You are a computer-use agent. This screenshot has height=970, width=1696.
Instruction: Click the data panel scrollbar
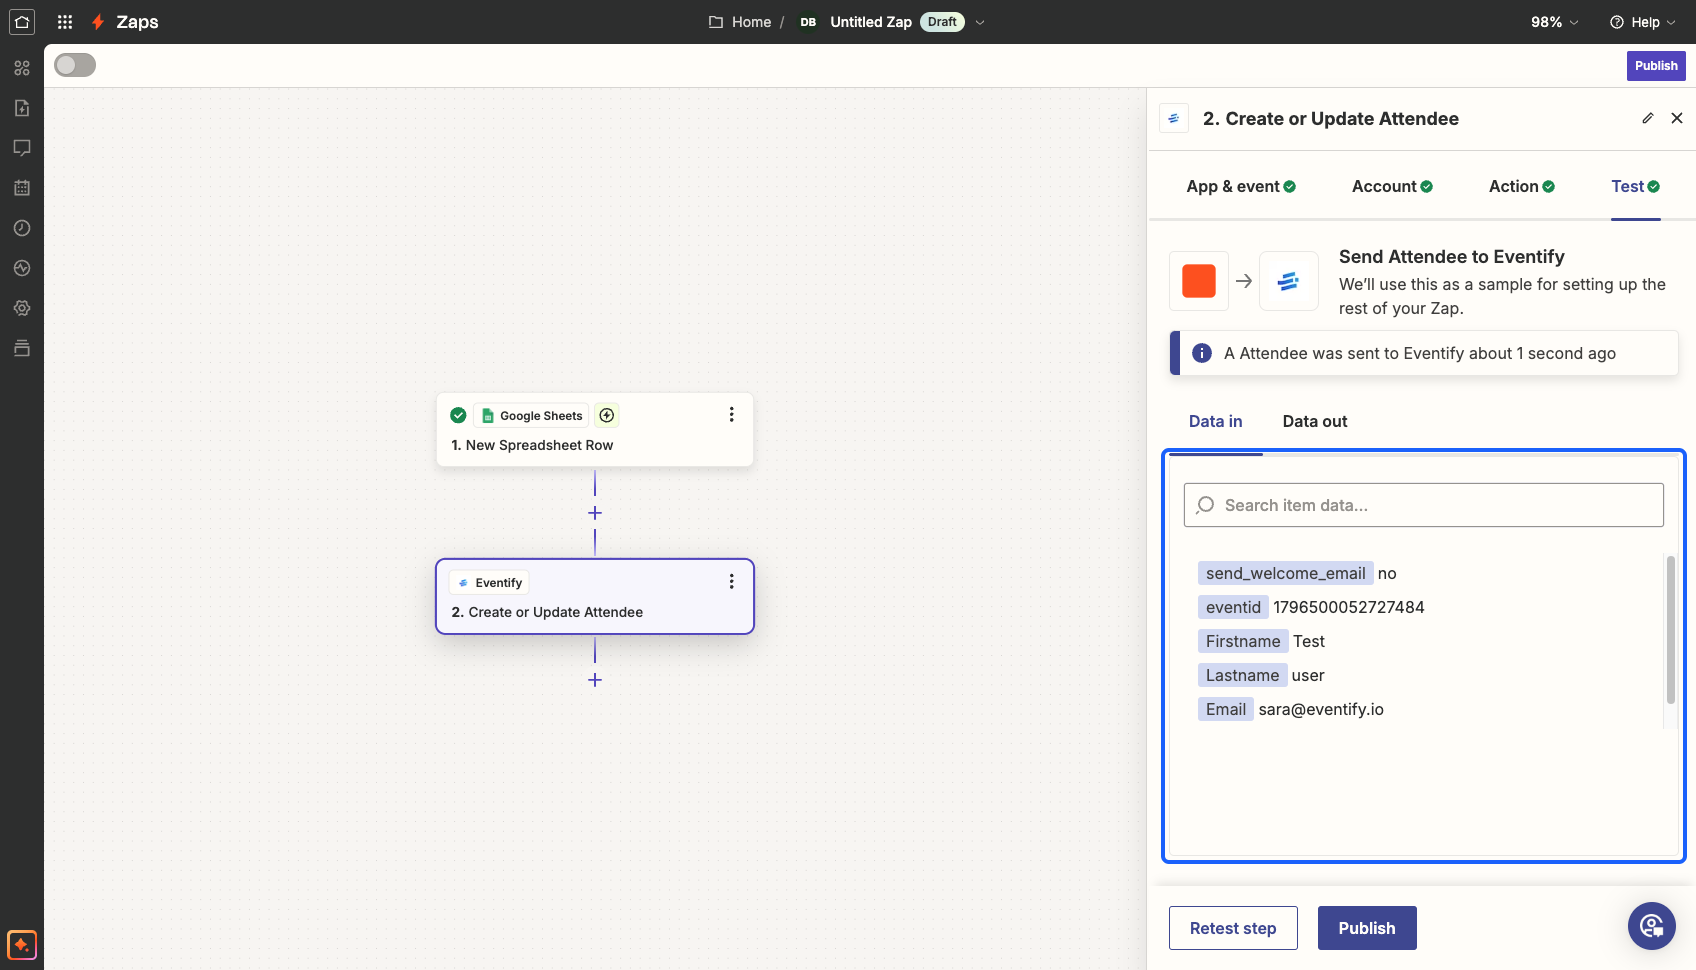coord(1670,630)
